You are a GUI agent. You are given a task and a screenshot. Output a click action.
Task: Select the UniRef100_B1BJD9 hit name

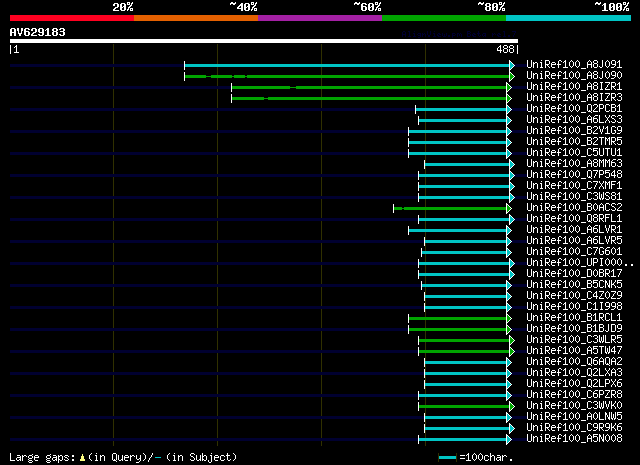click(574, 328)
